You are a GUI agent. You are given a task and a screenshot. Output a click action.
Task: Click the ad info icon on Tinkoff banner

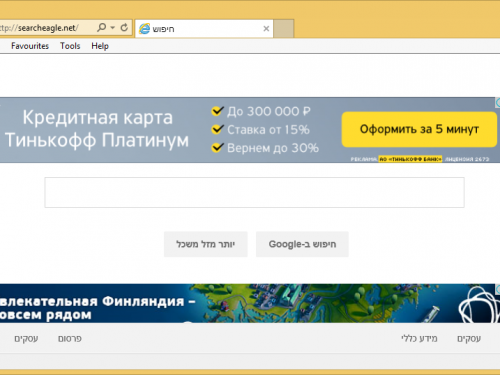[x=498, y=103]
